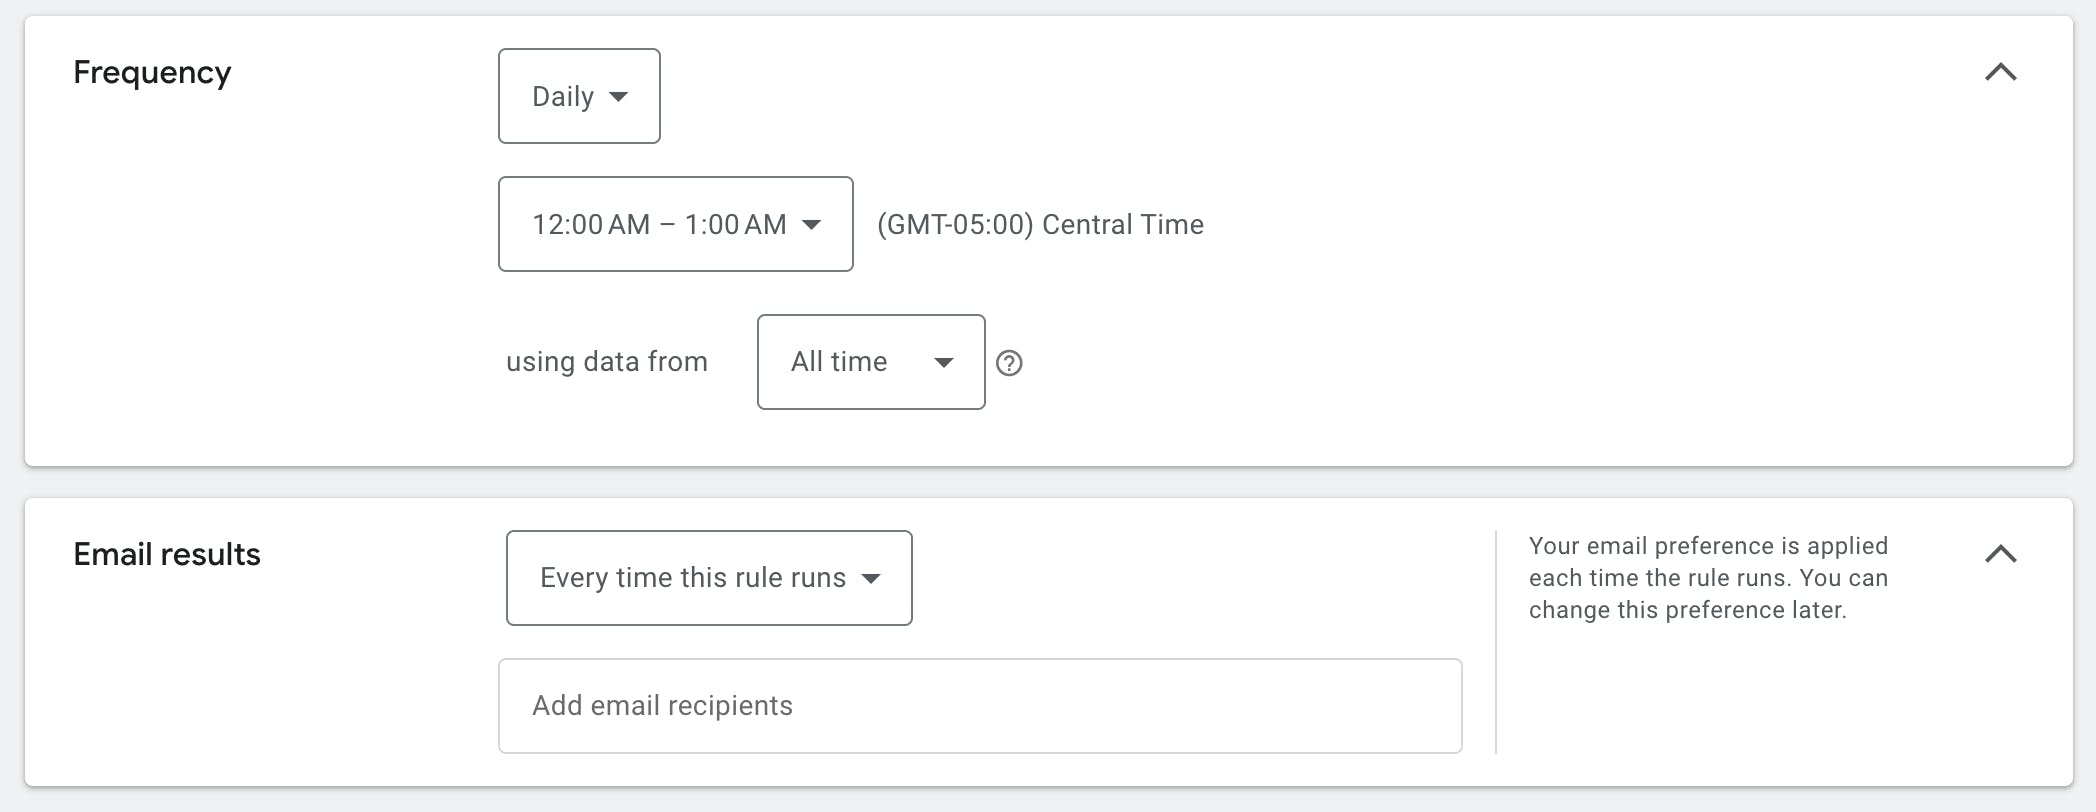Viewport: 2096px width, 812px height.
Task: Click the All time text in selector
Action: [839, 361]
